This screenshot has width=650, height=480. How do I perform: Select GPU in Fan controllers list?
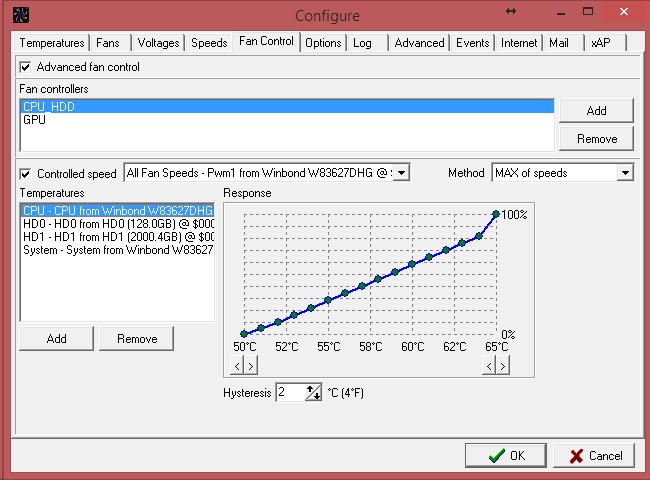(x=34, y=119)
